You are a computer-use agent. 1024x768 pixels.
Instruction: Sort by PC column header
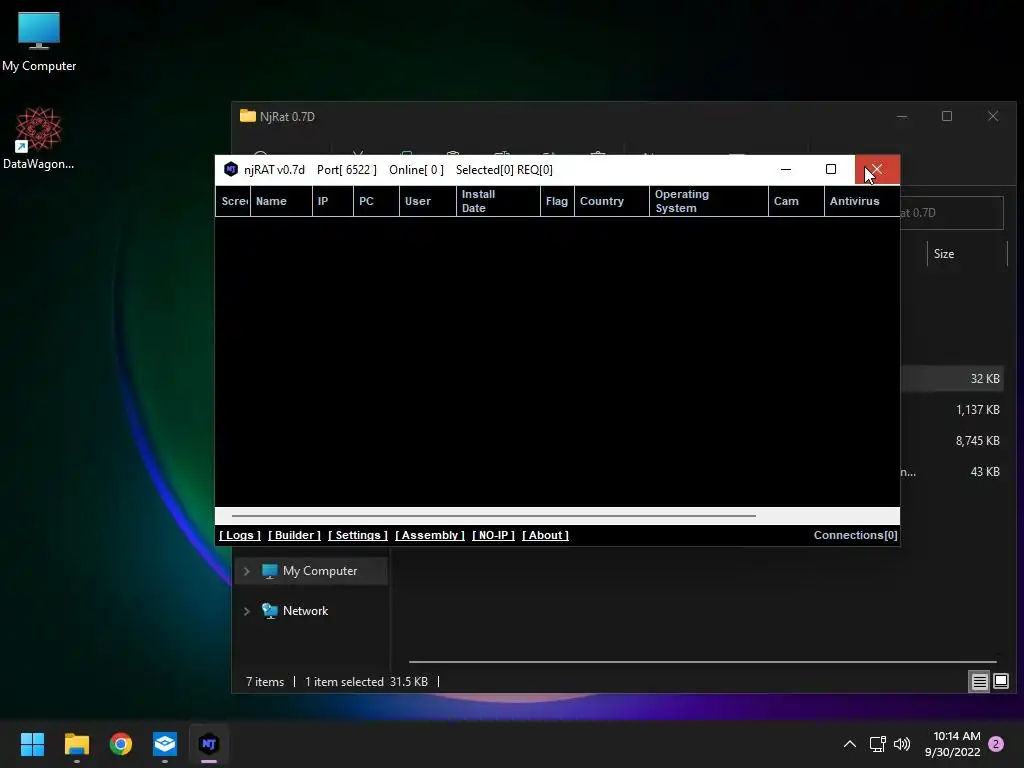376,201
